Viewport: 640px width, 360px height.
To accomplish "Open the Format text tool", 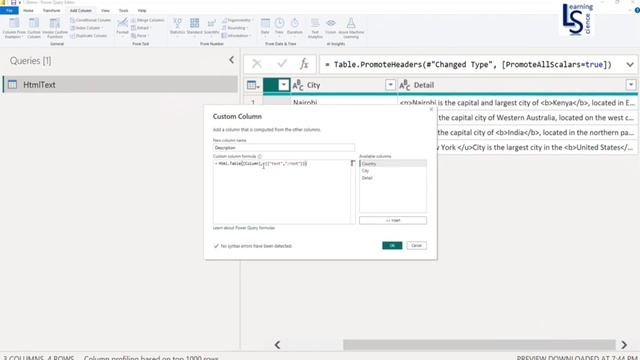I will click(x=122, y=27).
